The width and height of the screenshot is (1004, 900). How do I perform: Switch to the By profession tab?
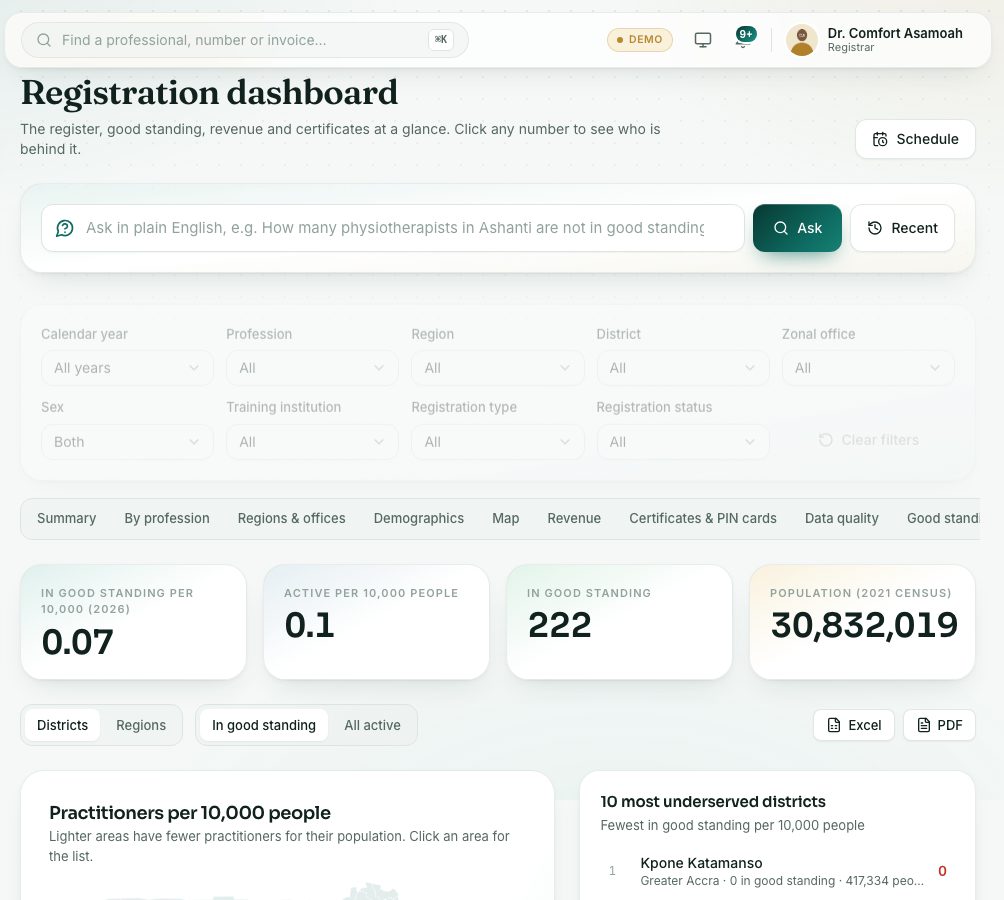[x=167, y=518]
